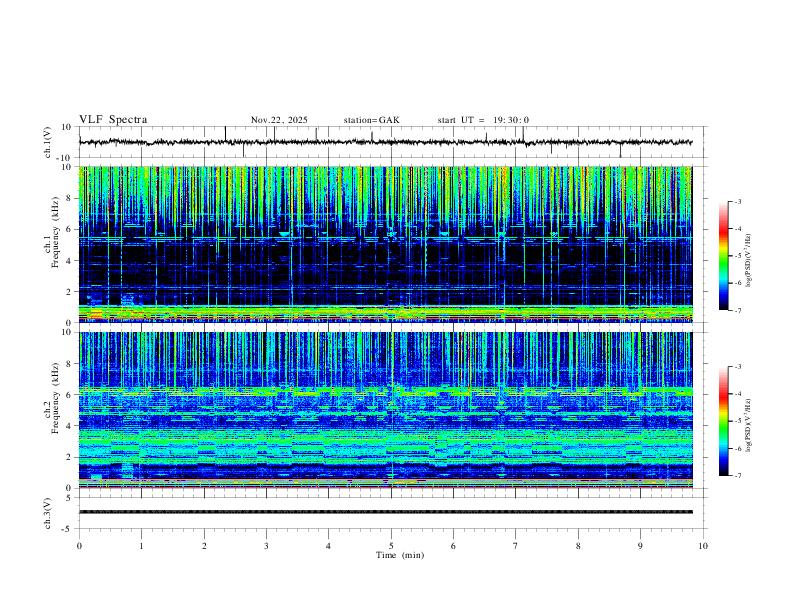792x612 pixels.
Task: Select the "start UT = 19:30:0" header text
Action: point(483,120)
